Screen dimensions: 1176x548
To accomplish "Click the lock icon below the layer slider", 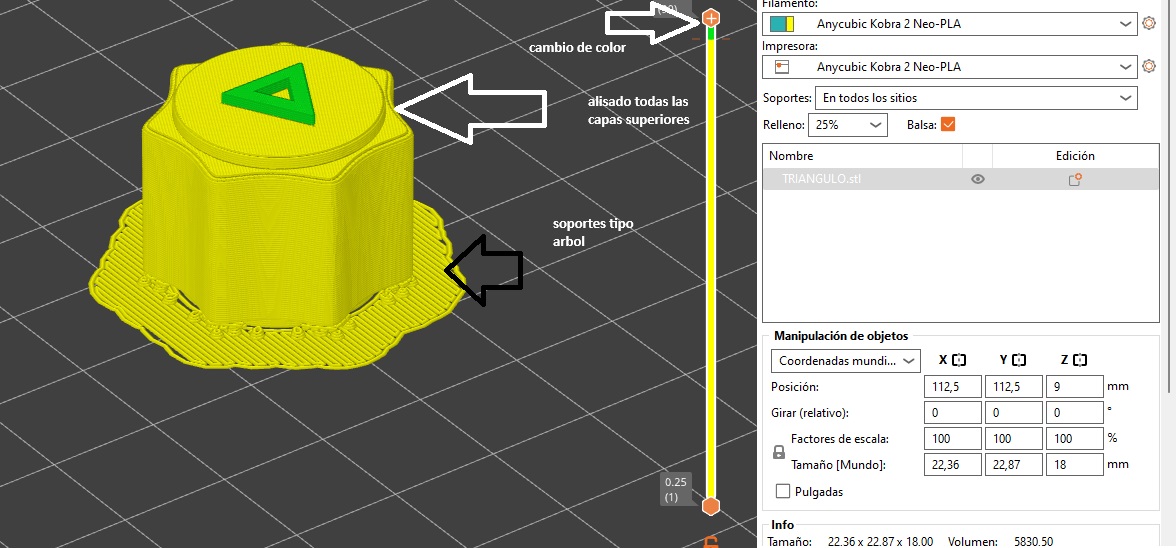I will (711, 542).
